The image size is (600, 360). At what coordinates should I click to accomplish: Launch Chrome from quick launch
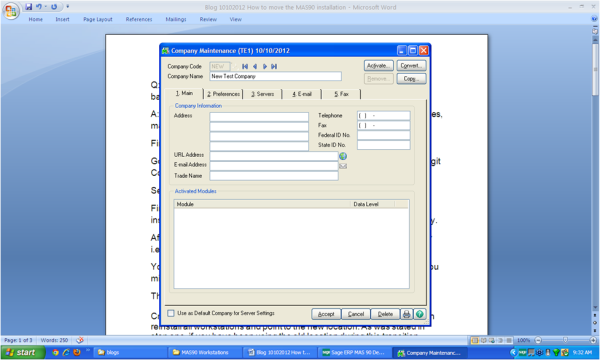55,352
